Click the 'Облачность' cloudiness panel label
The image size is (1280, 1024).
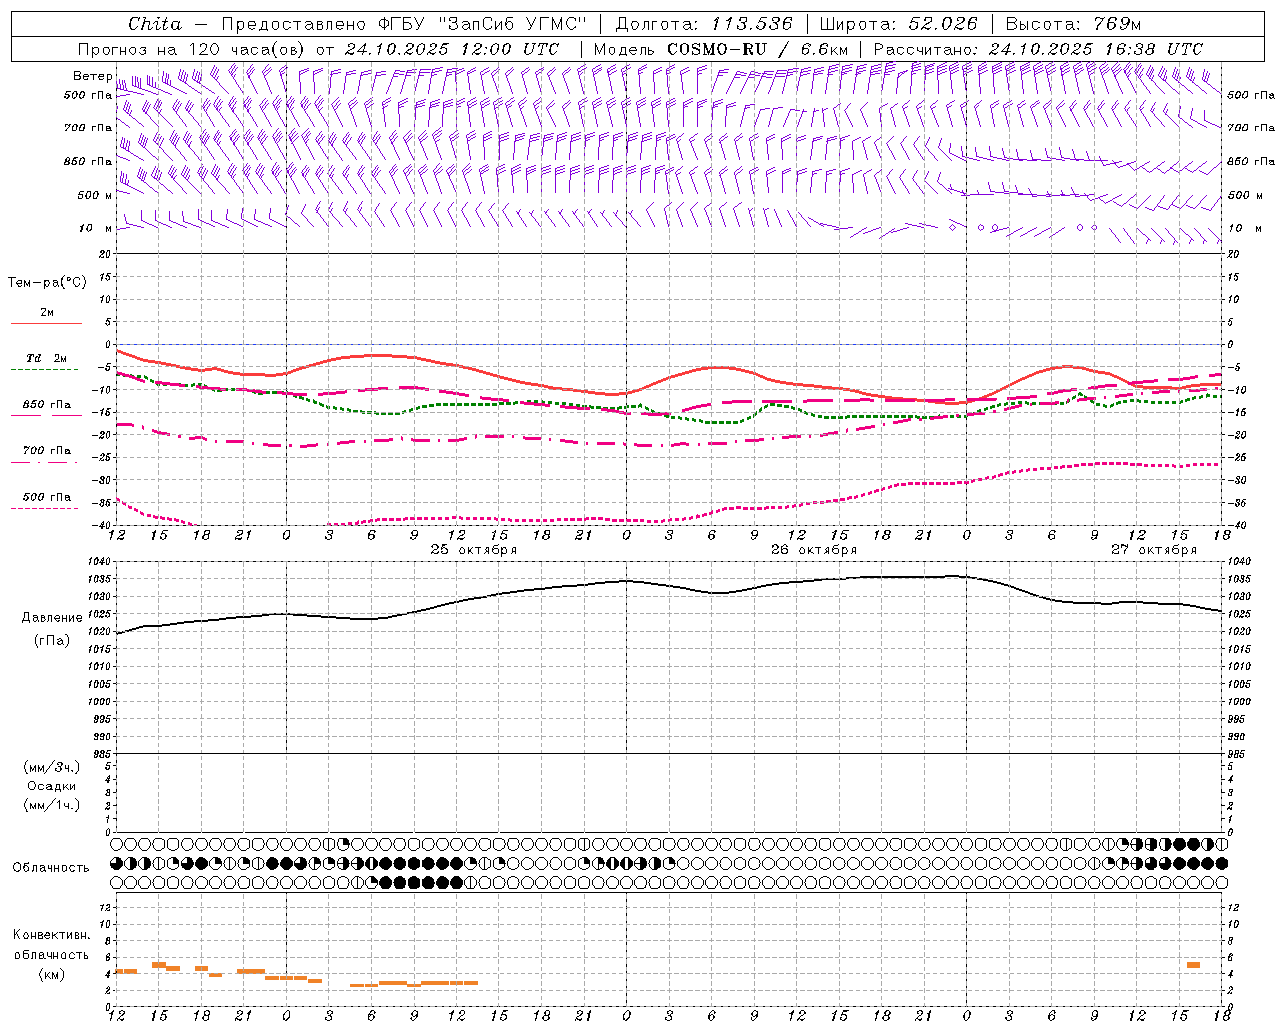[51, 867]
